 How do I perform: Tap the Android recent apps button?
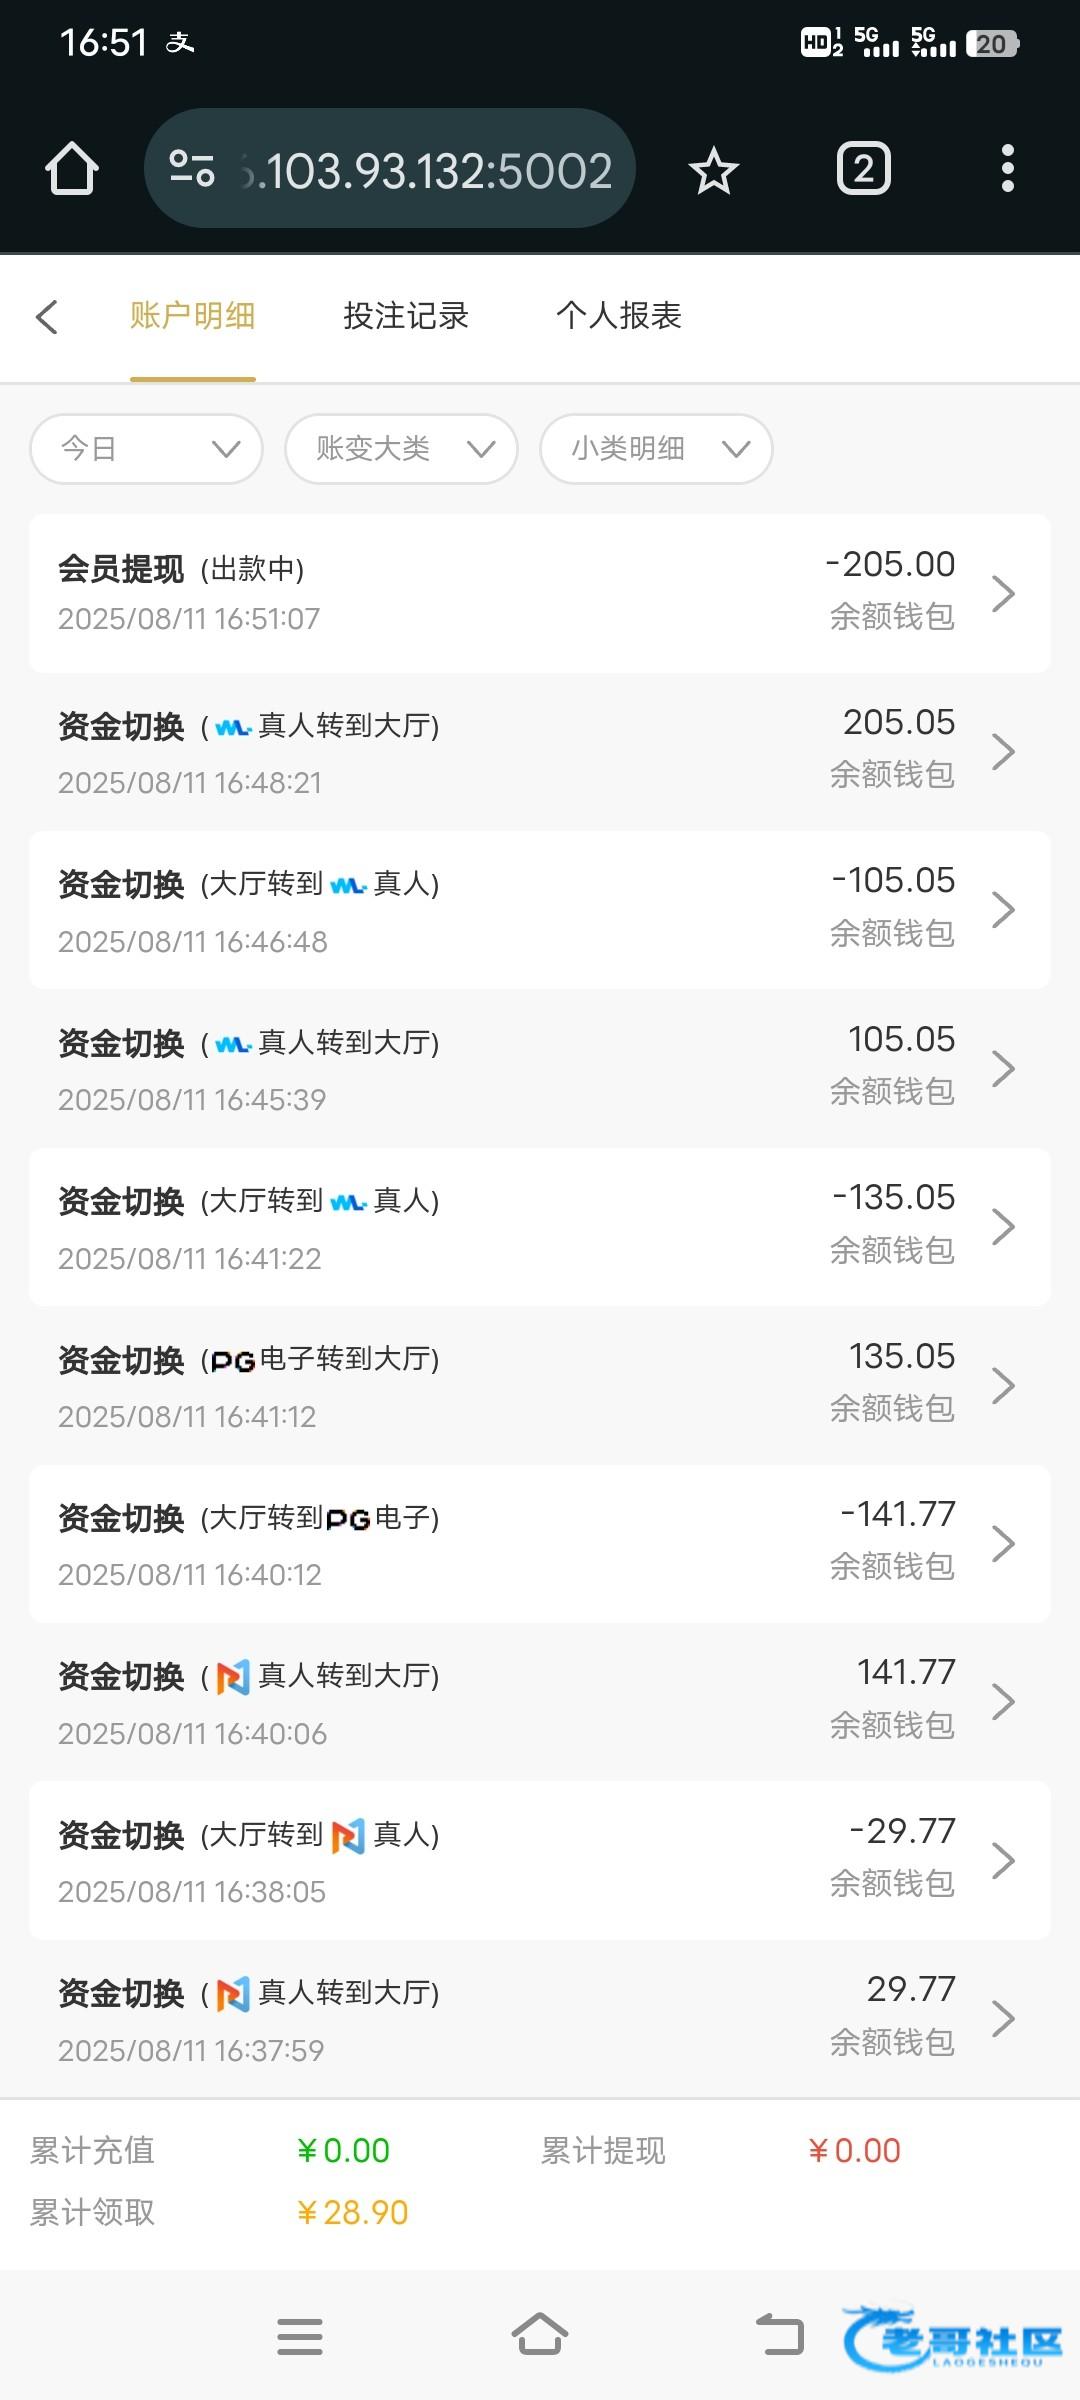pos(299,2337)
